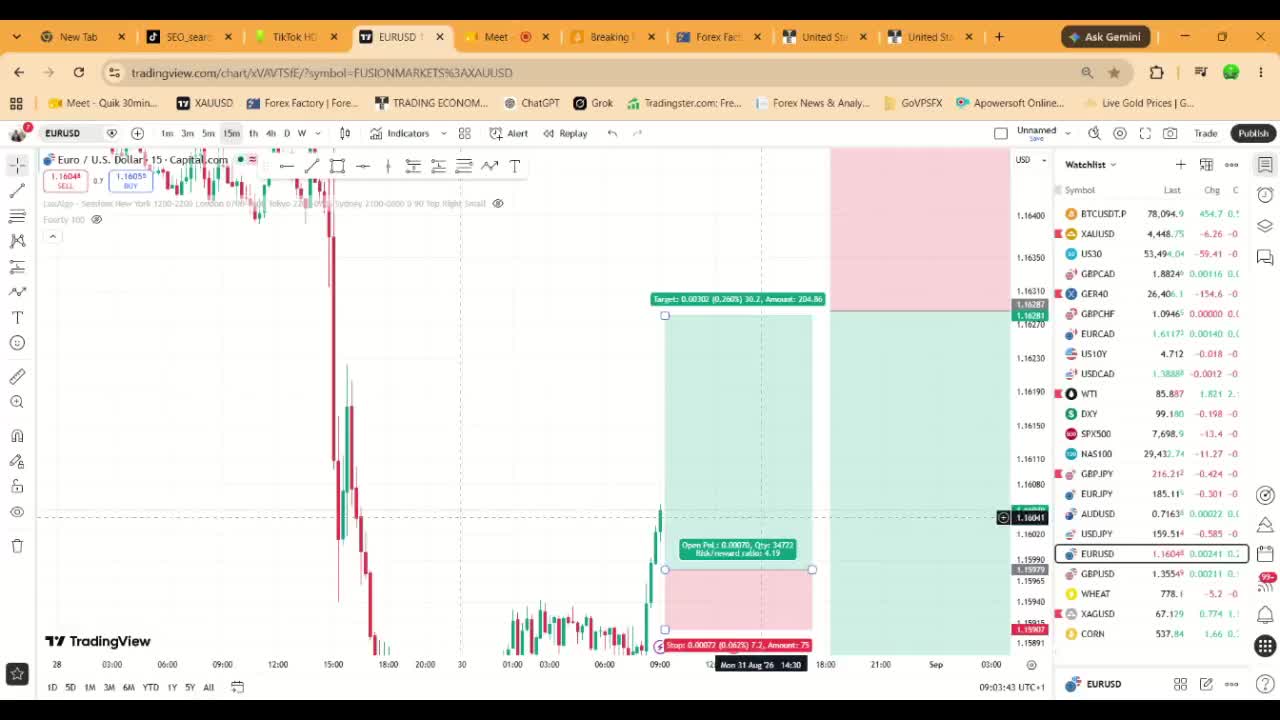
Task: Open the indicator templates grid
Action: 465,133
